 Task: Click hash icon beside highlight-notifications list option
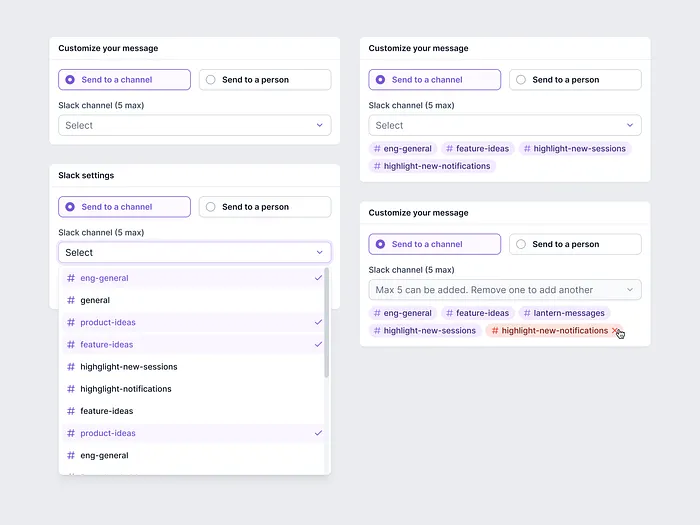70,389
